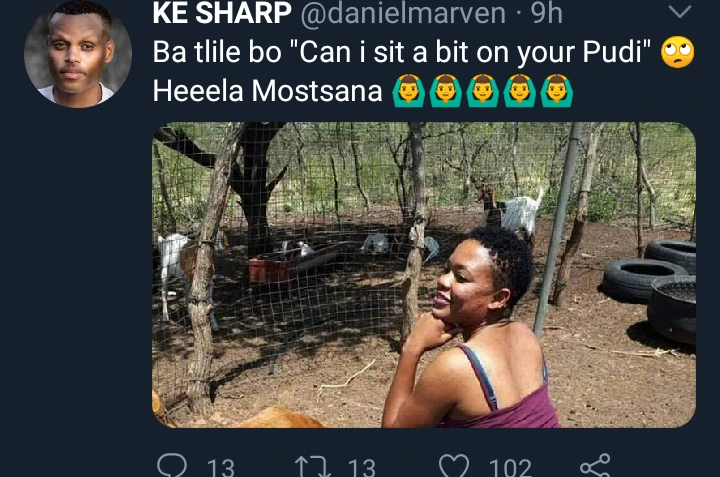Click the 102 likes count

pos(510,467)
